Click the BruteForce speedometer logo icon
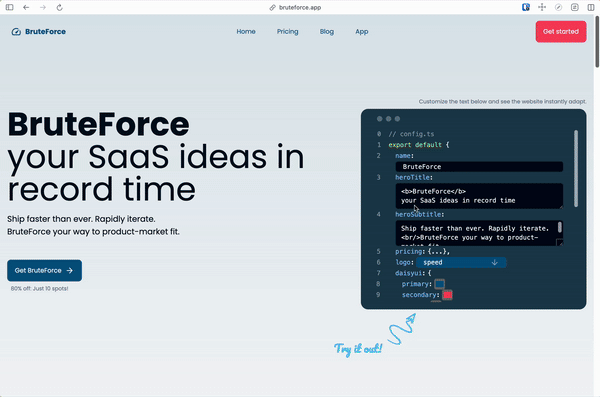The width and height of the screenshot is (600, 397). coord(16,32)
